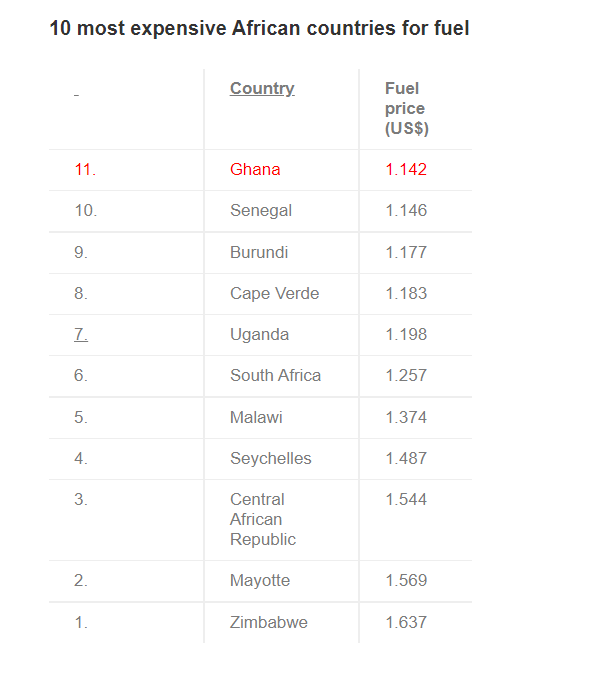This screenshot has height=696, width=607.
Task: Click the red rank number 11
Action: (85, 170)
